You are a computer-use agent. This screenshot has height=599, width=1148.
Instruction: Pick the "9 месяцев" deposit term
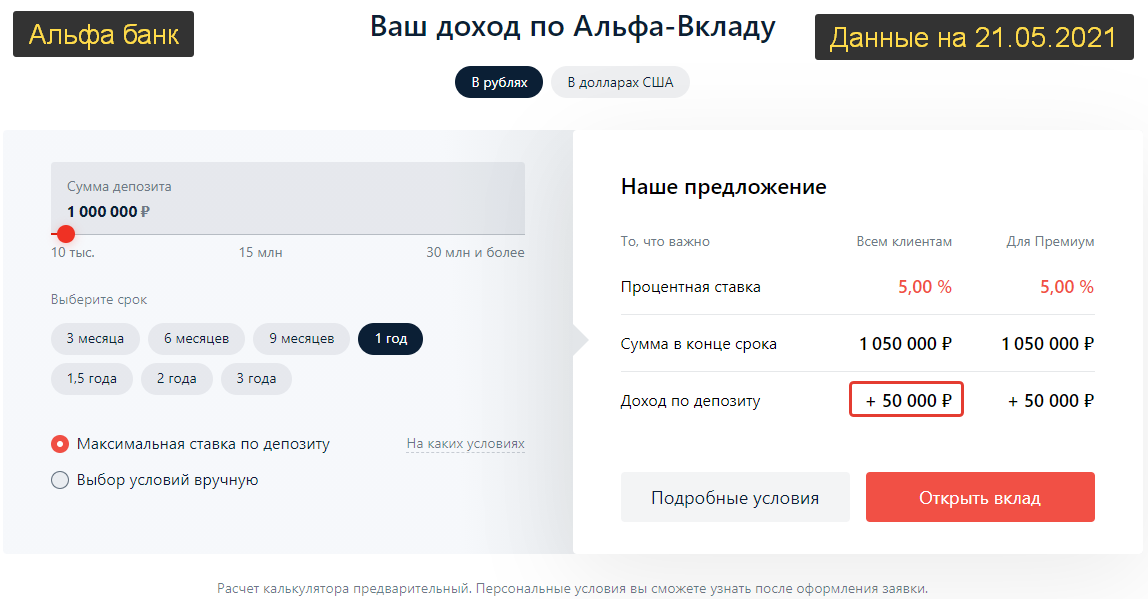(301, 339)
